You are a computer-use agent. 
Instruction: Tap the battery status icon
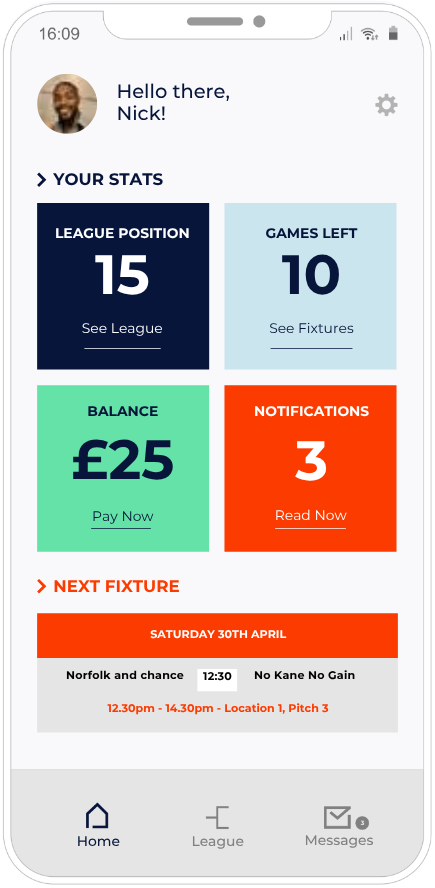click(393, 34)
